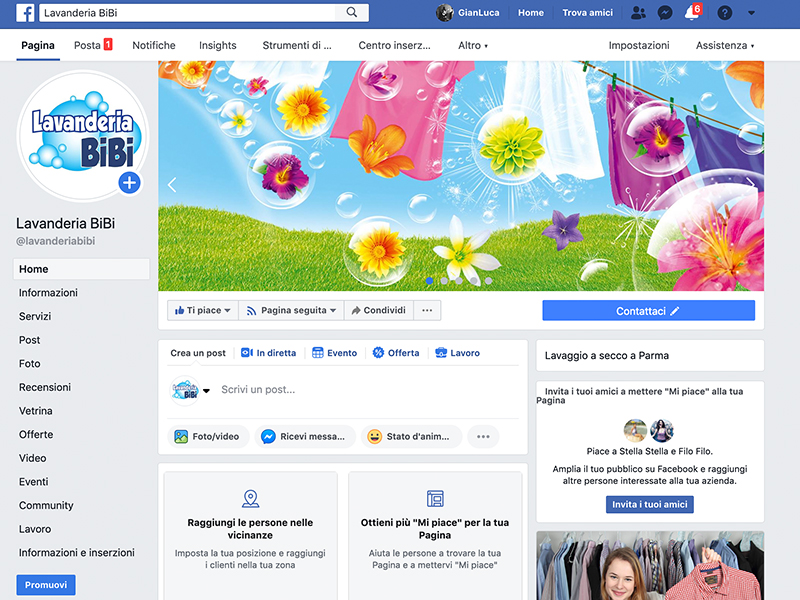Open post identity selector arrow
The height and width of the screenshot is (600, 800).
tap(206, 391)
